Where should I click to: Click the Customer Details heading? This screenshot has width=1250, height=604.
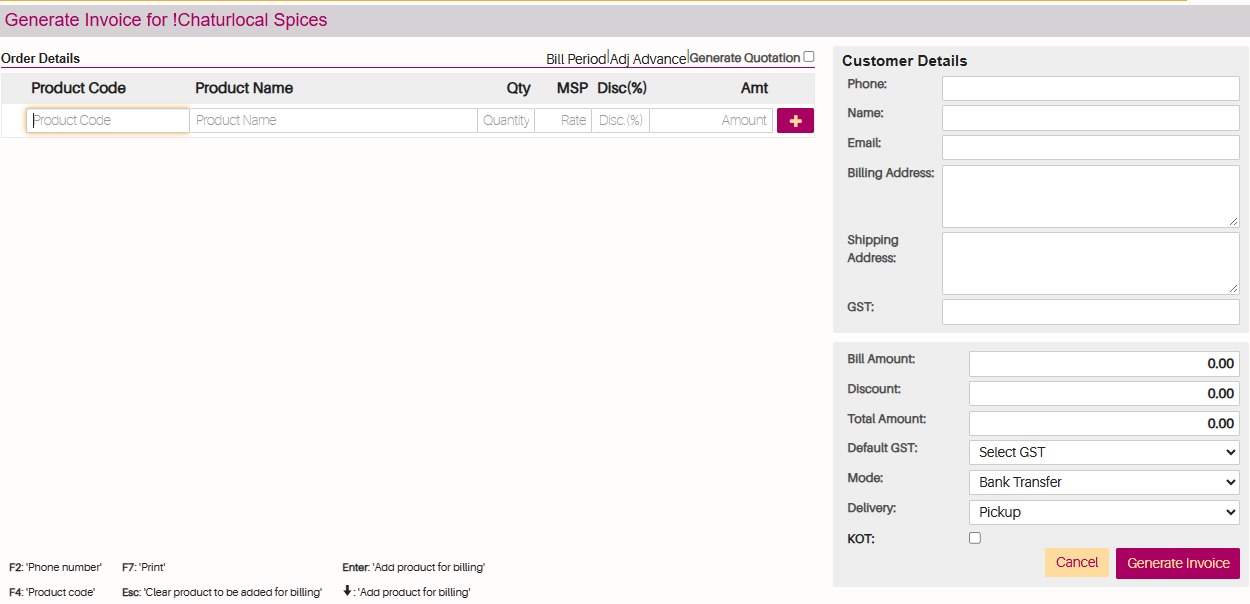(x=904, y=61)
